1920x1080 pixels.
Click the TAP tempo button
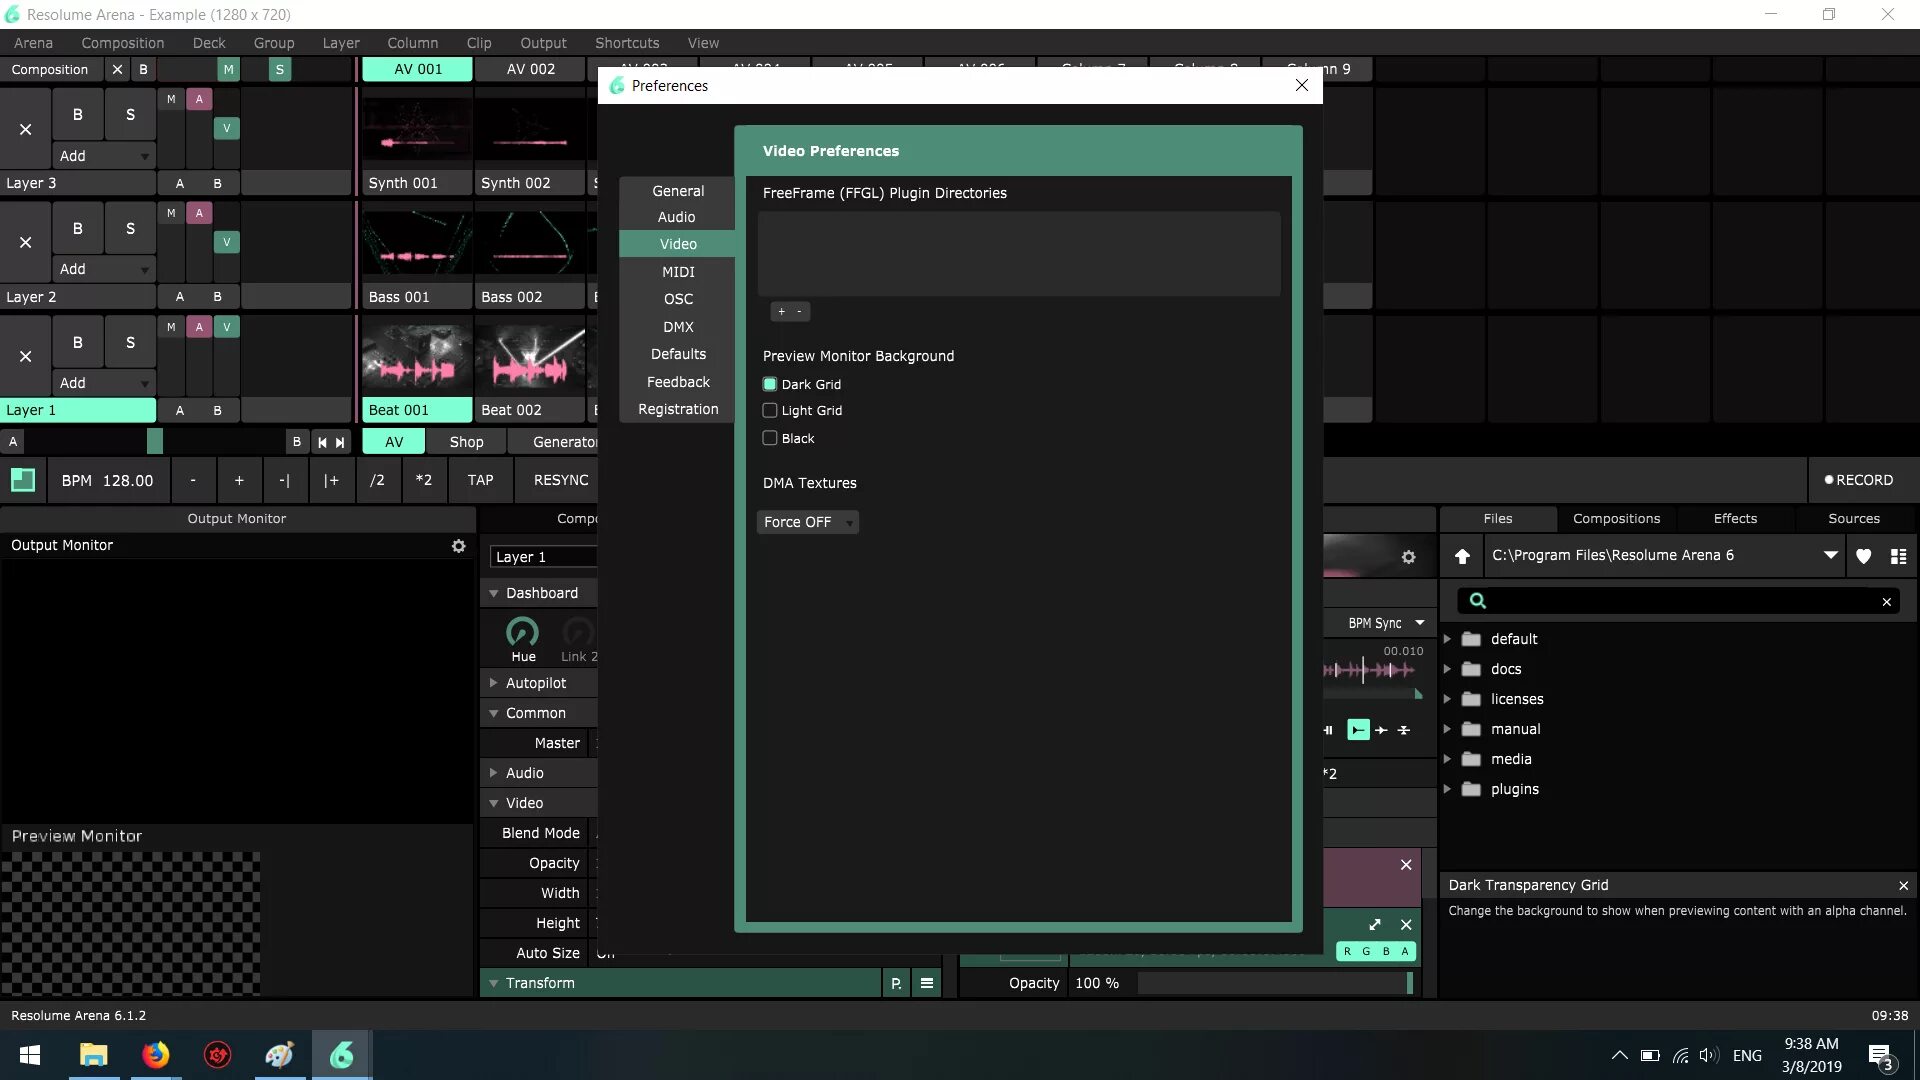[480, 480]
